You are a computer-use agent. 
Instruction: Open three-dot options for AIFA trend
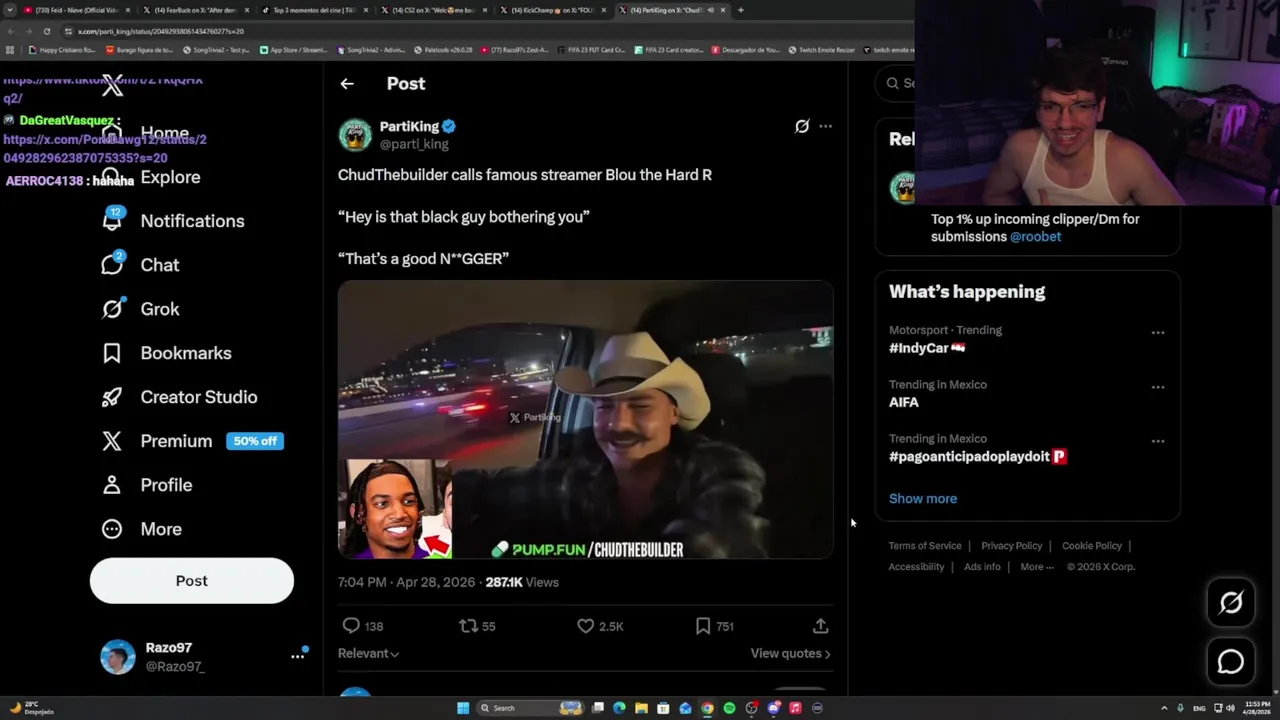[1158, 387]
